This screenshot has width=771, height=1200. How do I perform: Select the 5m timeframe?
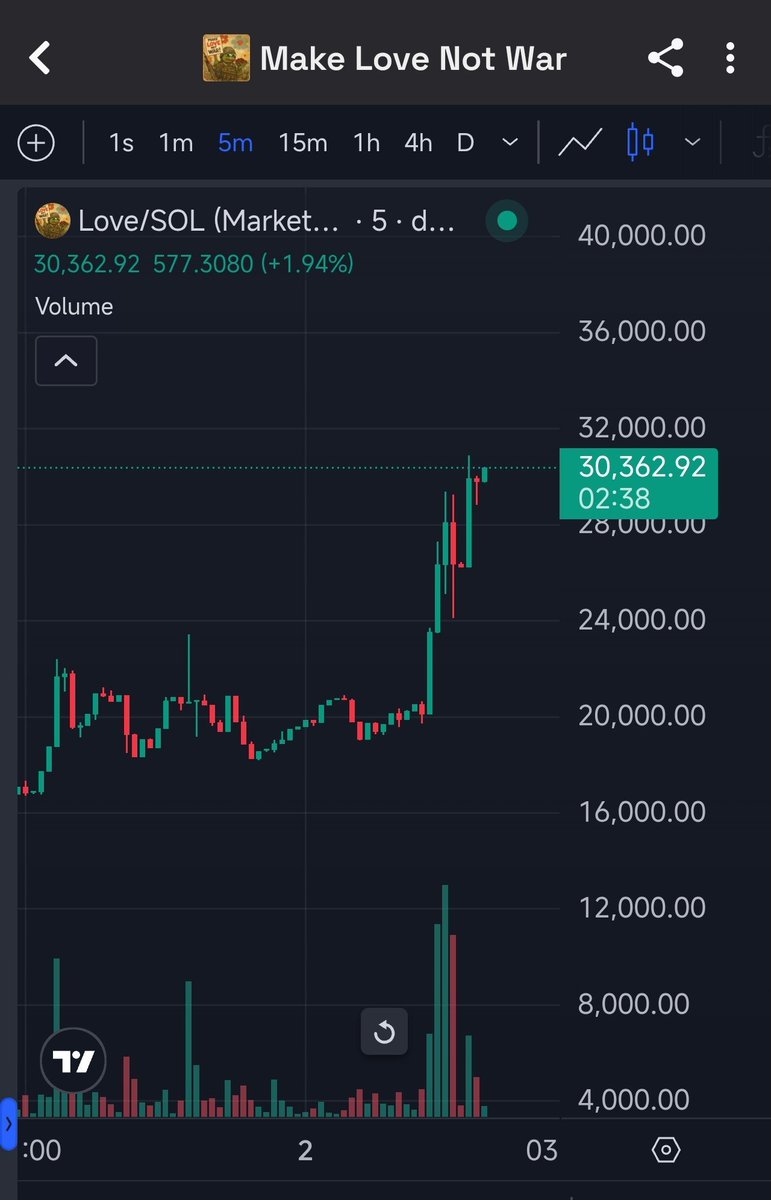coord(236,143)
